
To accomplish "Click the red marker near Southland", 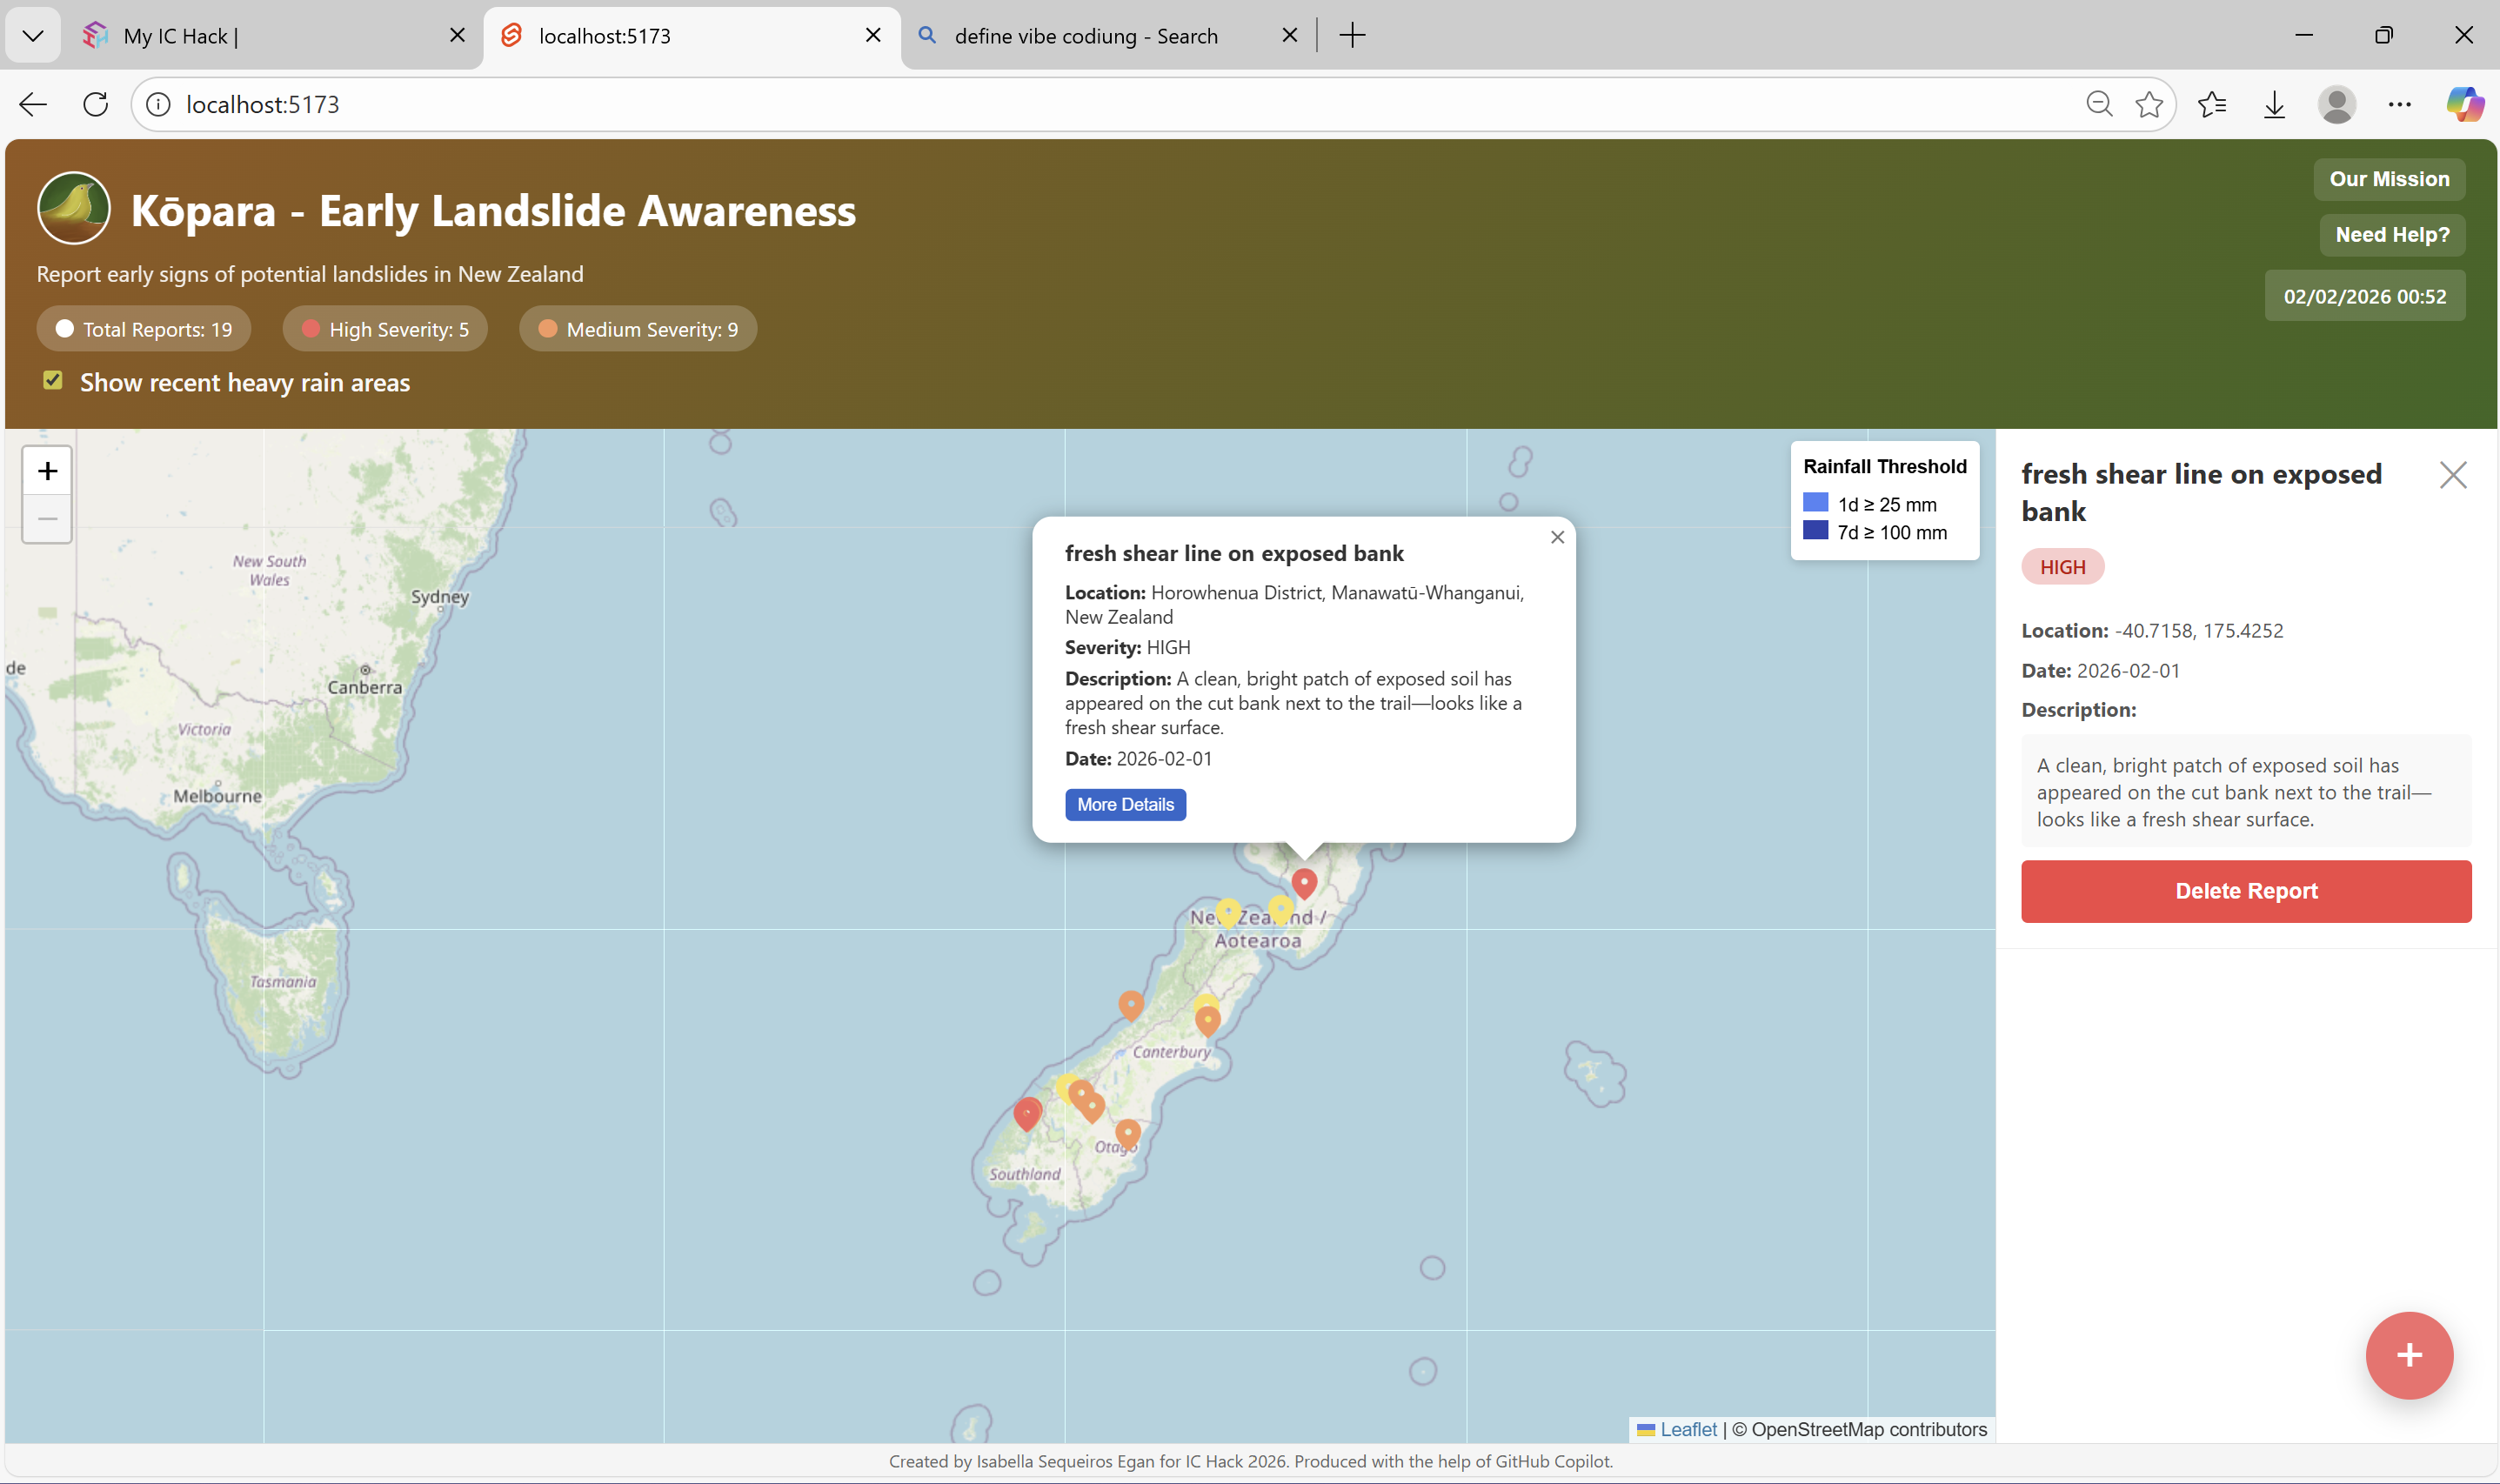I will coord(1027,1112).
